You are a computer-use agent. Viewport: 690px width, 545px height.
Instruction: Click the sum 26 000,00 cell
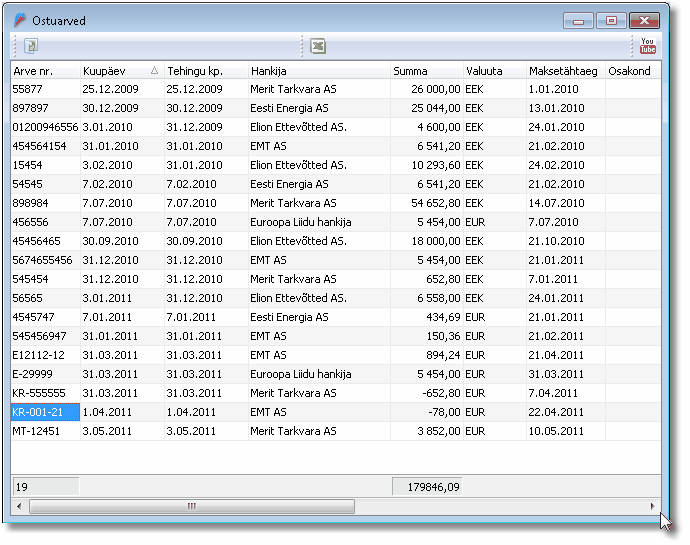pos(427,89)
